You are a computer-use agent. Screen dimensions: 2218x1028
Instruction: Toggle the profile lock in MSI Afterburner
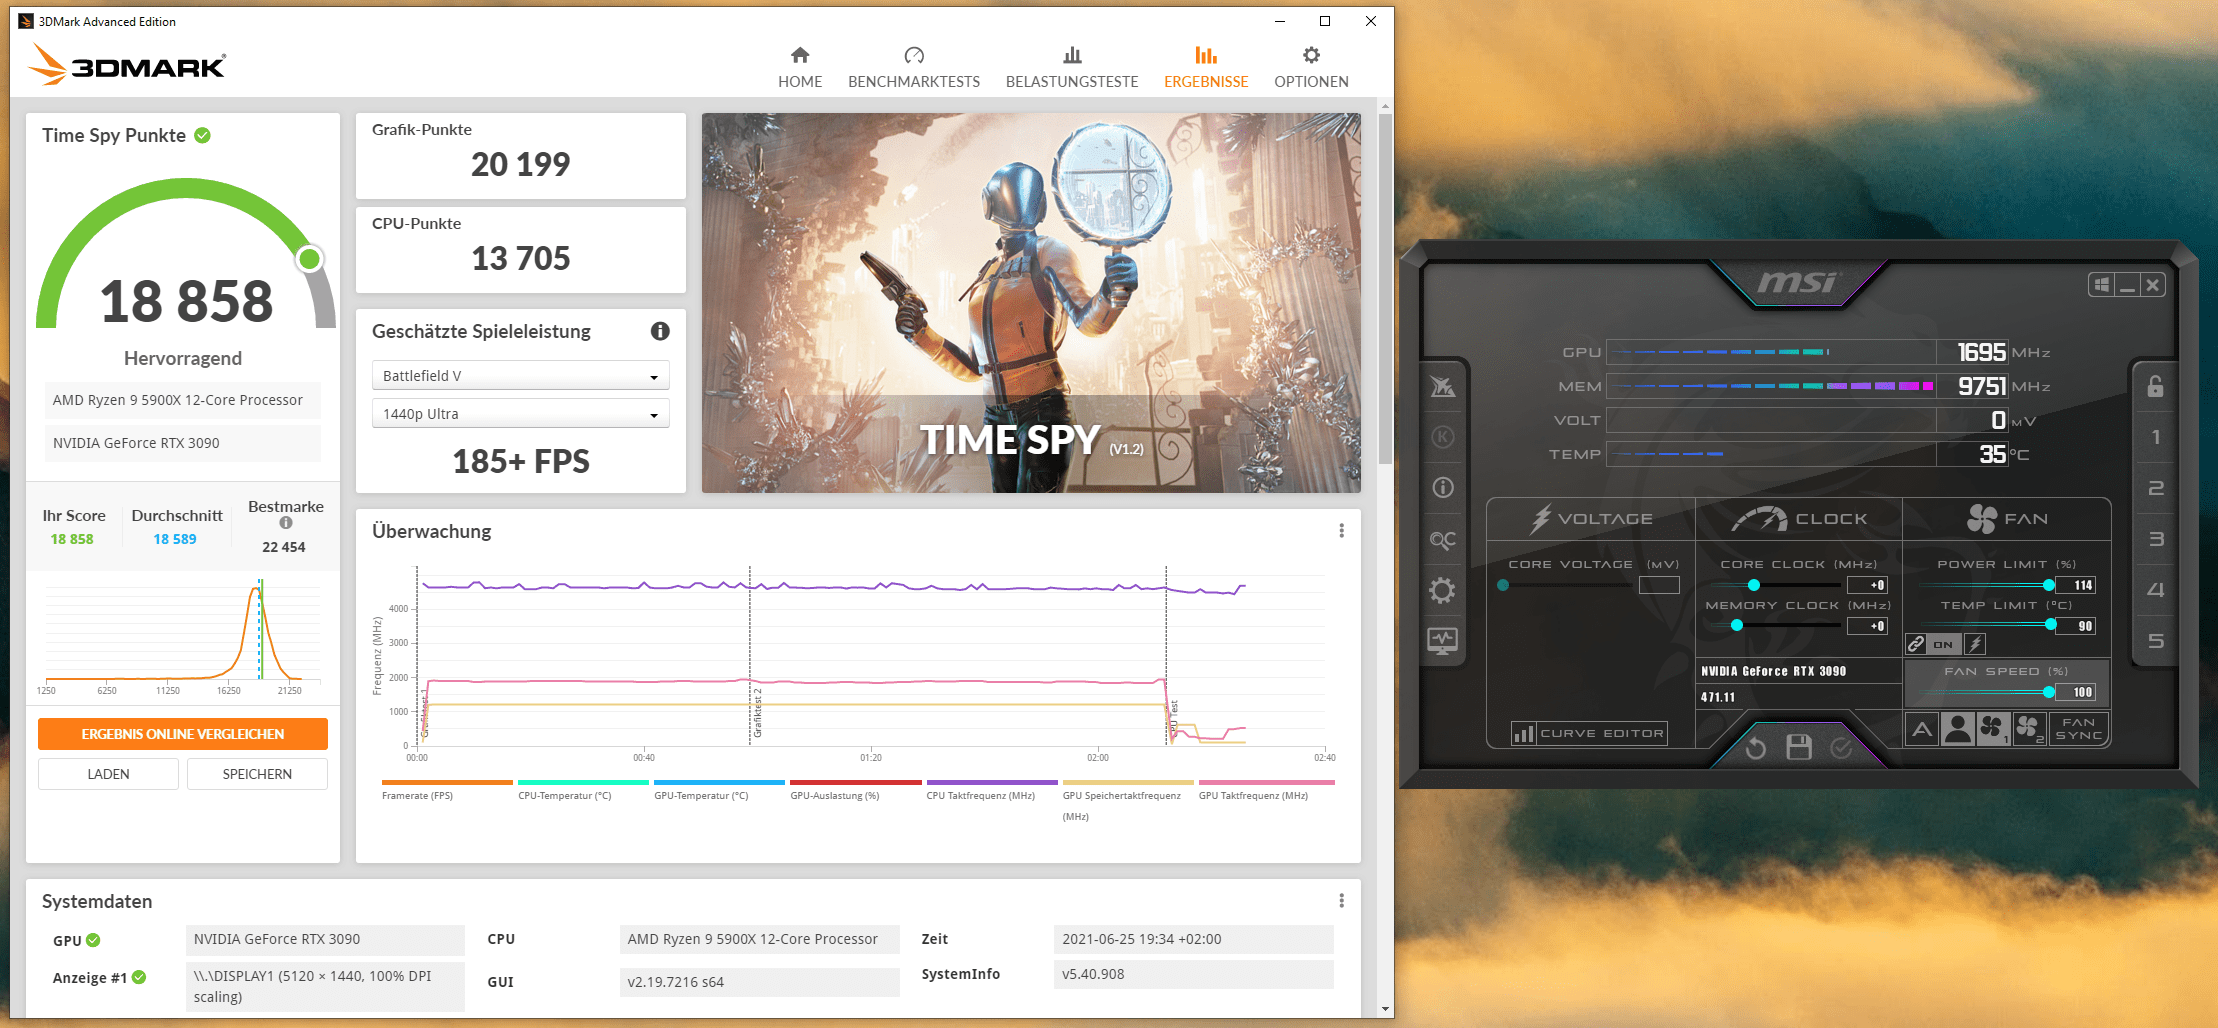[x=2155, y=386]
